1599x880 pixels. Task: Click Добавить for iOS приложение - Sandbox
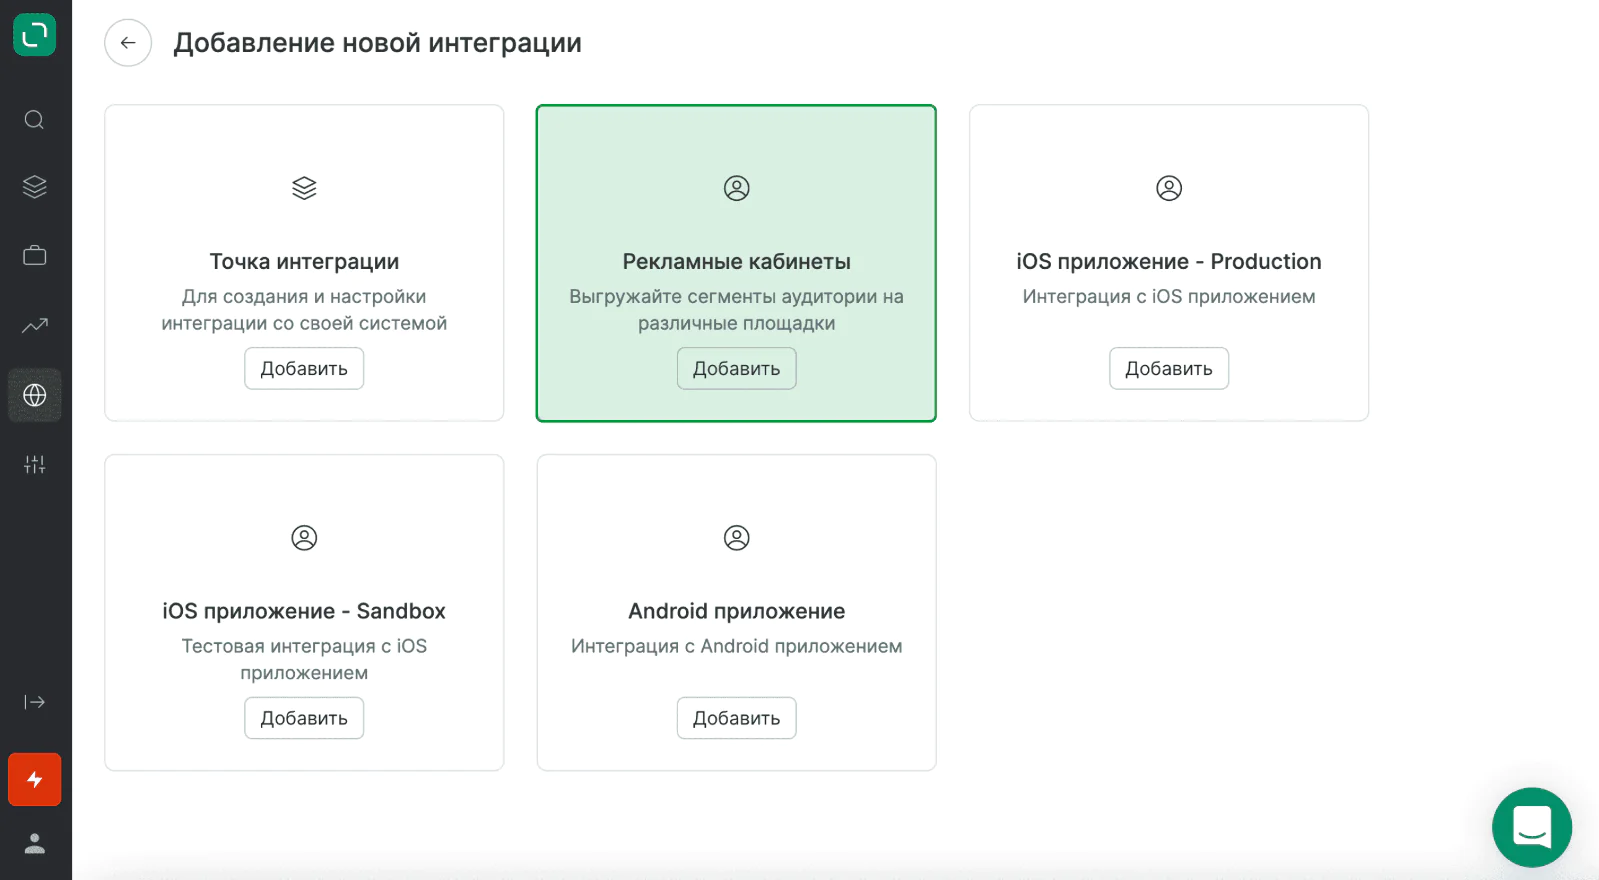[304, 719]
